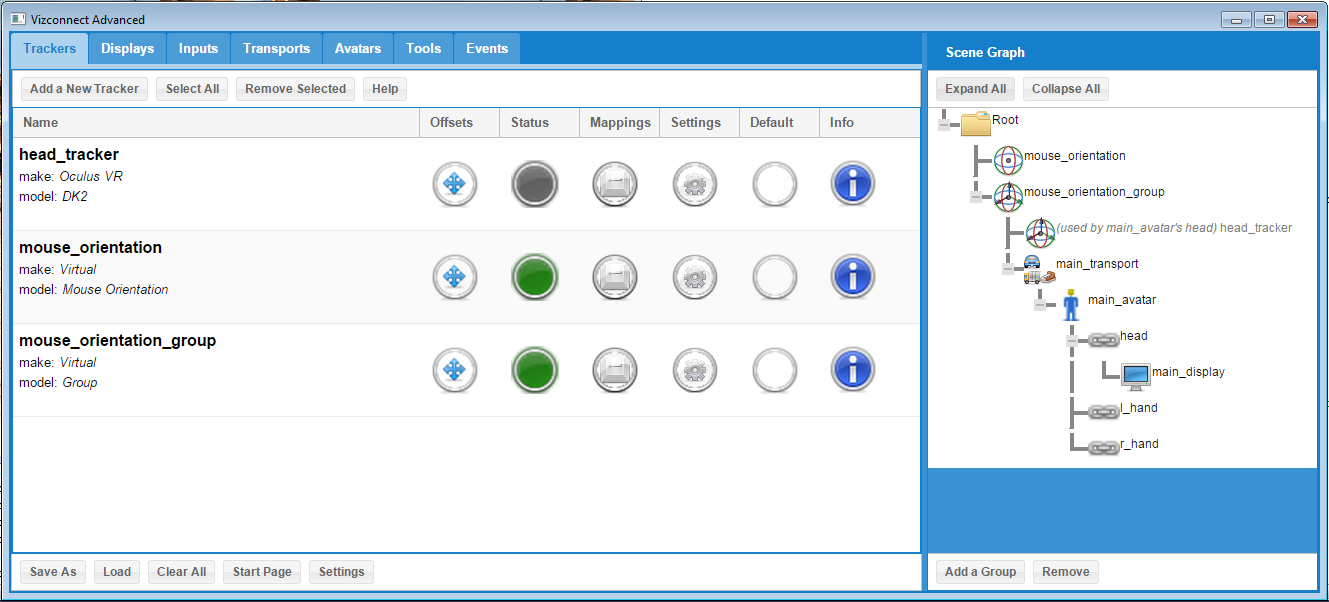Collapse the head node under main_avatar
The width and height of the screenshot is (1329, 602).
(1071, 340)
